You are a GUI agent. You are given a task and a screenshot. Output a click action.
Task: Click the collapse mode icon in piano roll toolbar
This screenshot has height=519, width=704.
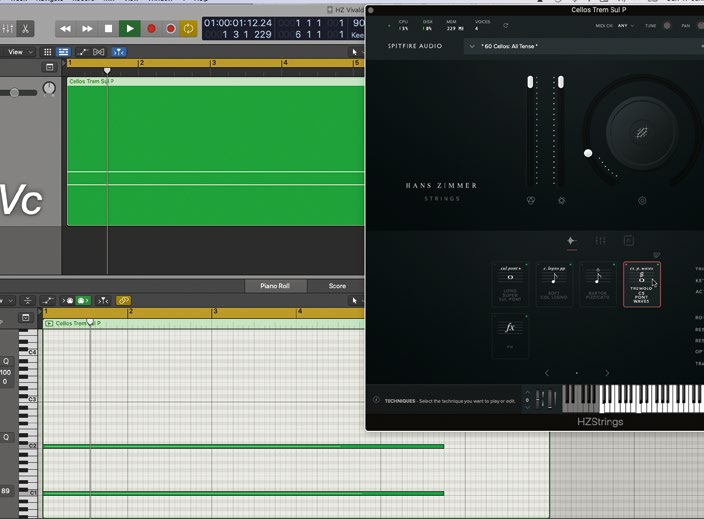[27, 300]
